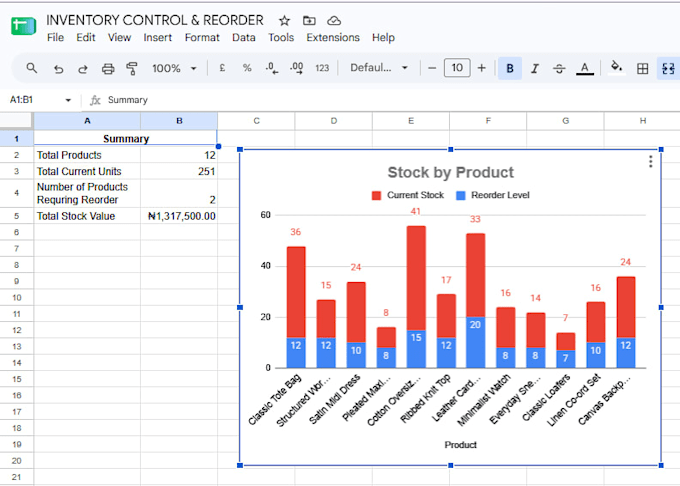Format as currency with pound icon
This screenshot has width=680, height=486.
222,68
